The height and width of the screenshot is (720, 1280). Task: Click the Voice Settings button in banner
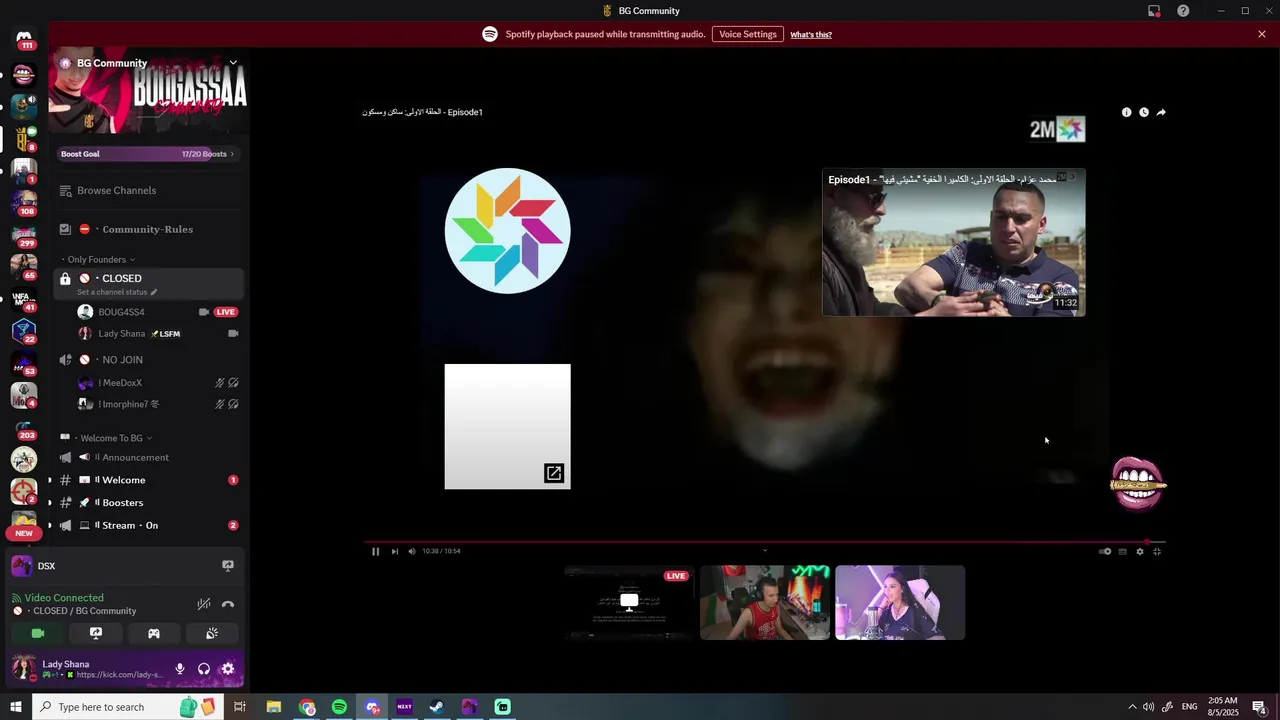tap(748, 34)
